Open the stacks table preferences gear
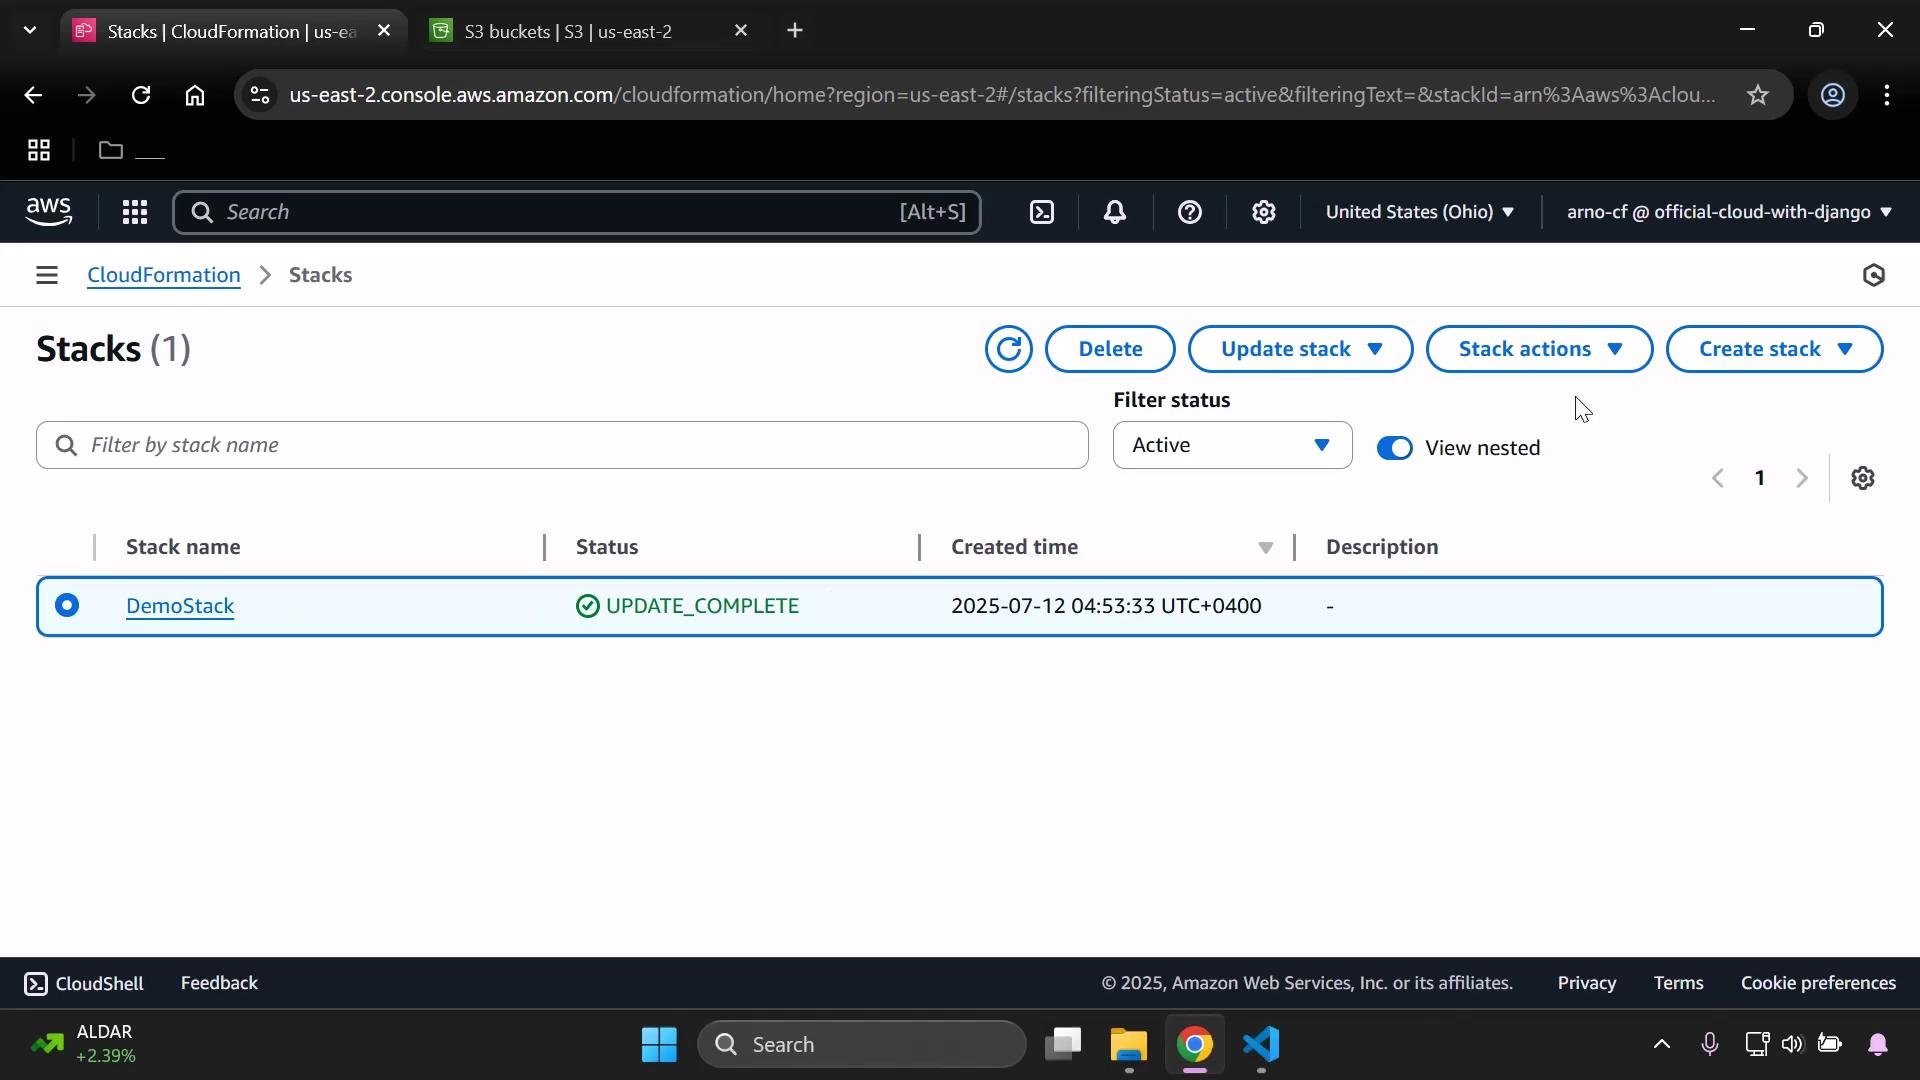This screenshot has width=1920, height=1080. click(x=1862, y=478)
